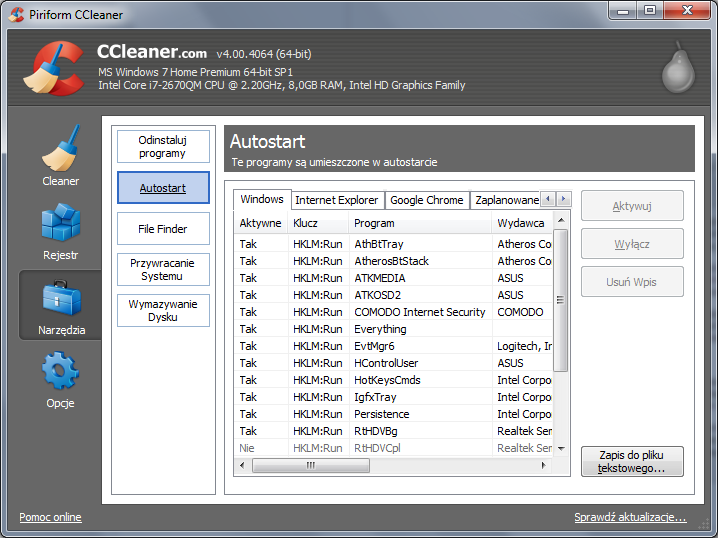Open the Cleaner section broom icon
This screenshot has height=538, width=718.
coord(60,148)
